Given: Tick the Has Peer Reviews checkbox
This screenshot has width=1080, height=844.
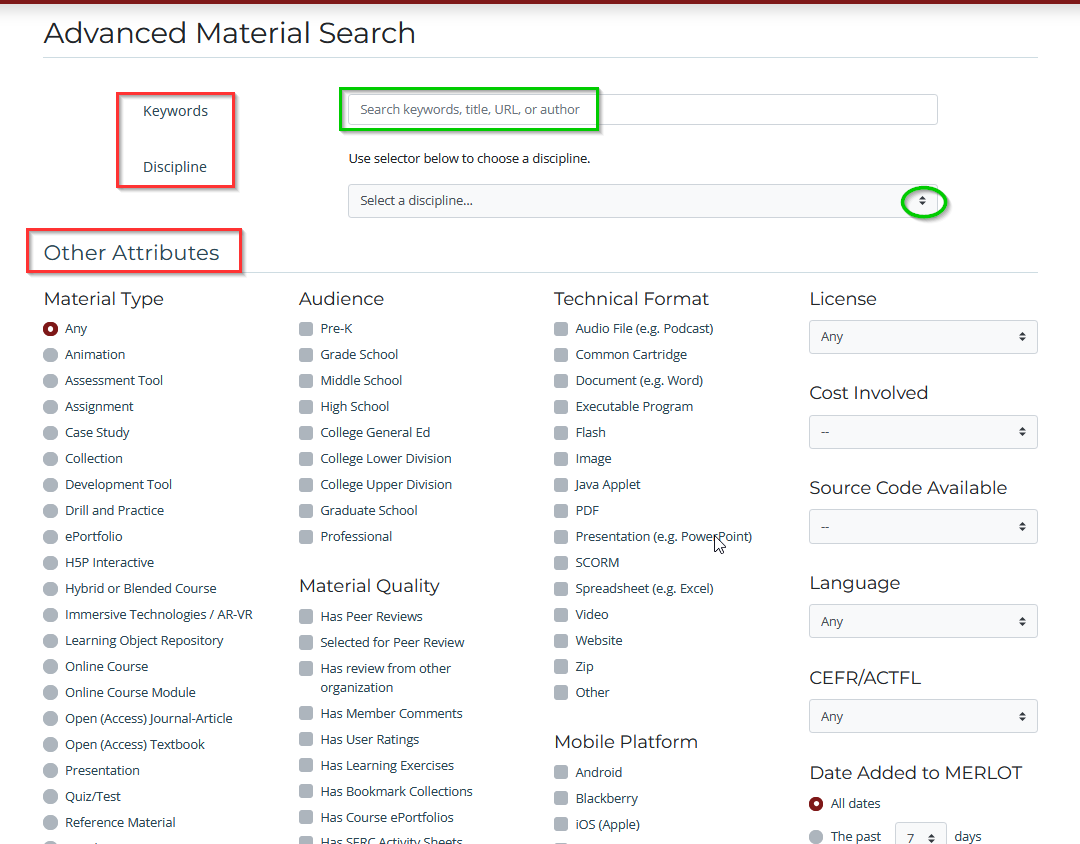Looking at the screenshot, I should pos(306,617).
